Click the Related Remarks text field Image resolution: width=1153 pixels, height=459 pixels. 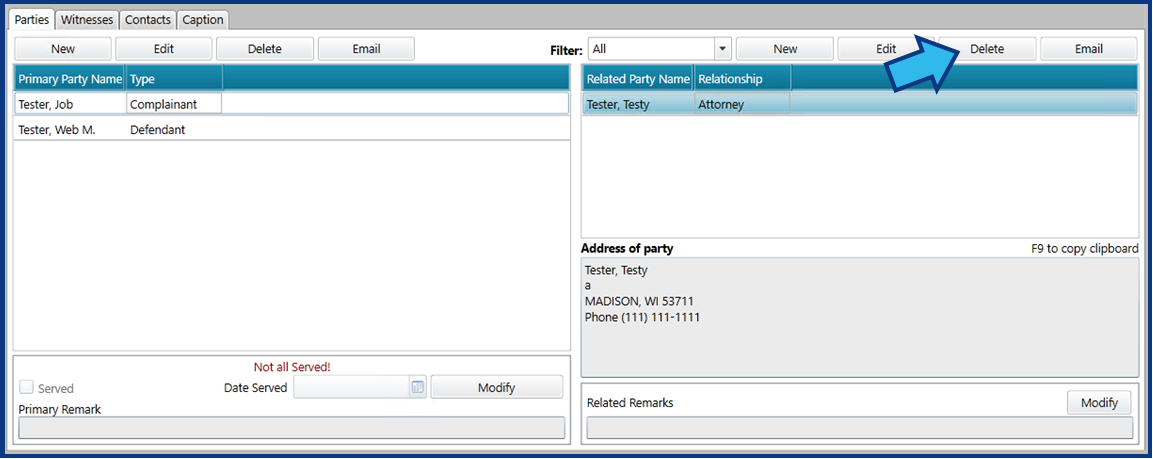pyautogui.click(x=860, y=428)
